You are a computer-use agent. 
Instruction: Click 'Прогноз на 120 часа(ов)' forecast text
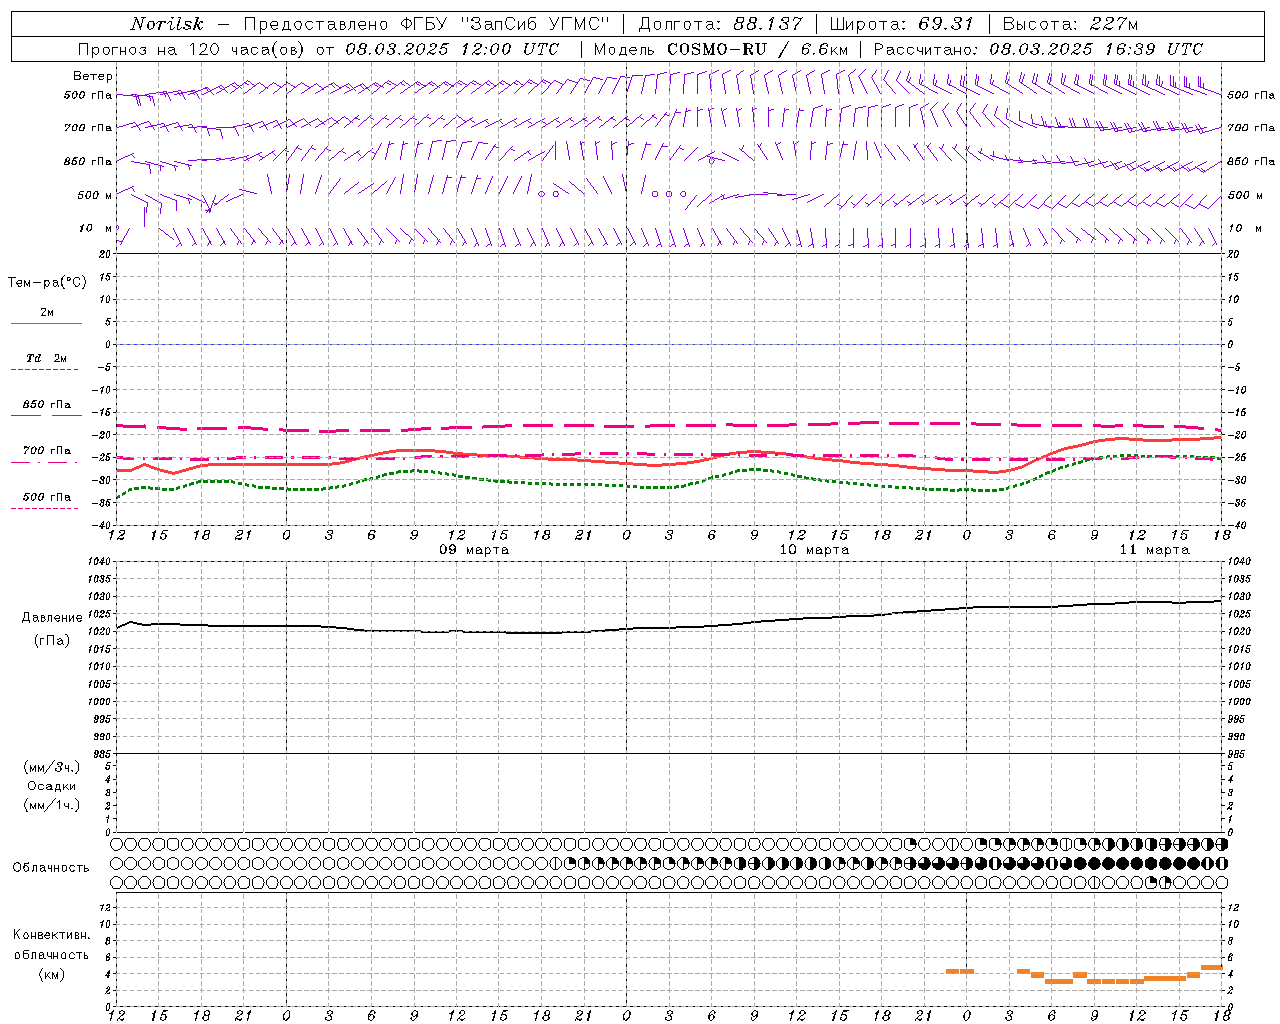click(193, 49)
